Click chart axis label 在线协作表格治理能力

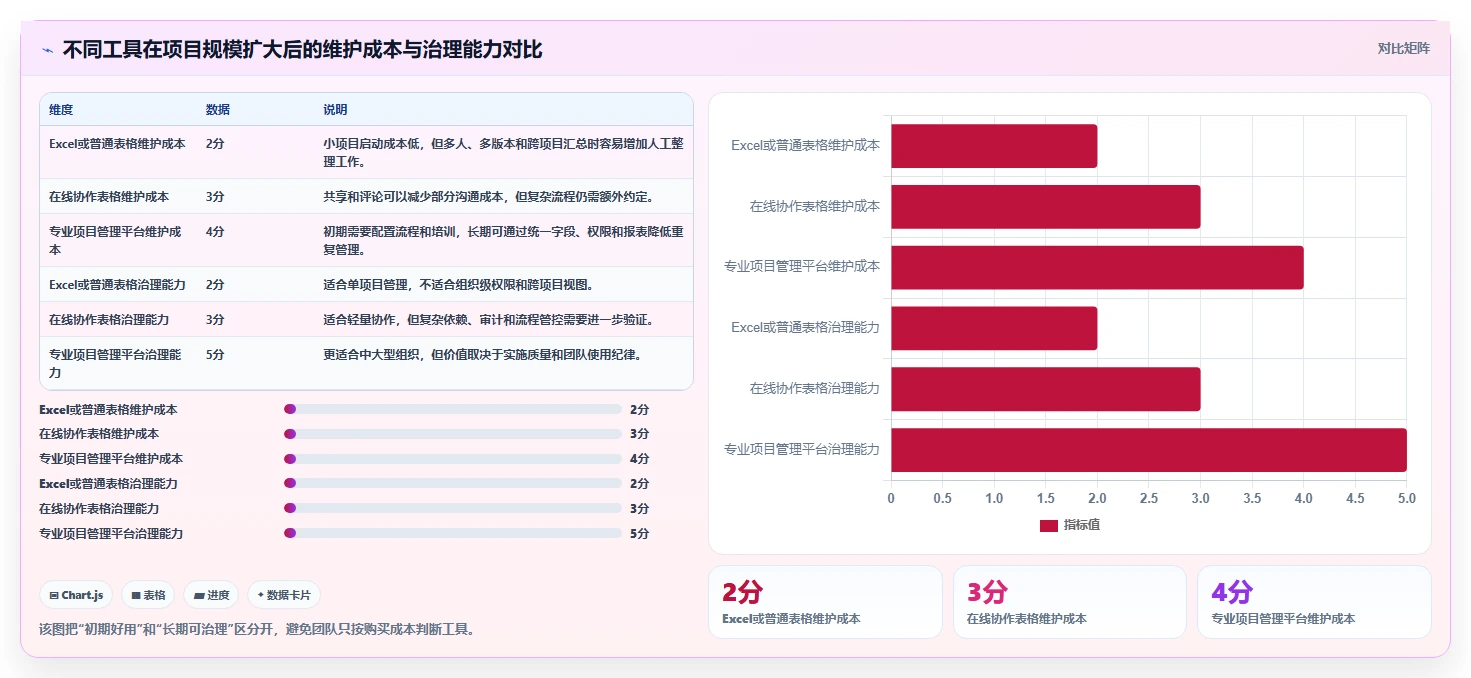click(x=815, y=389)
